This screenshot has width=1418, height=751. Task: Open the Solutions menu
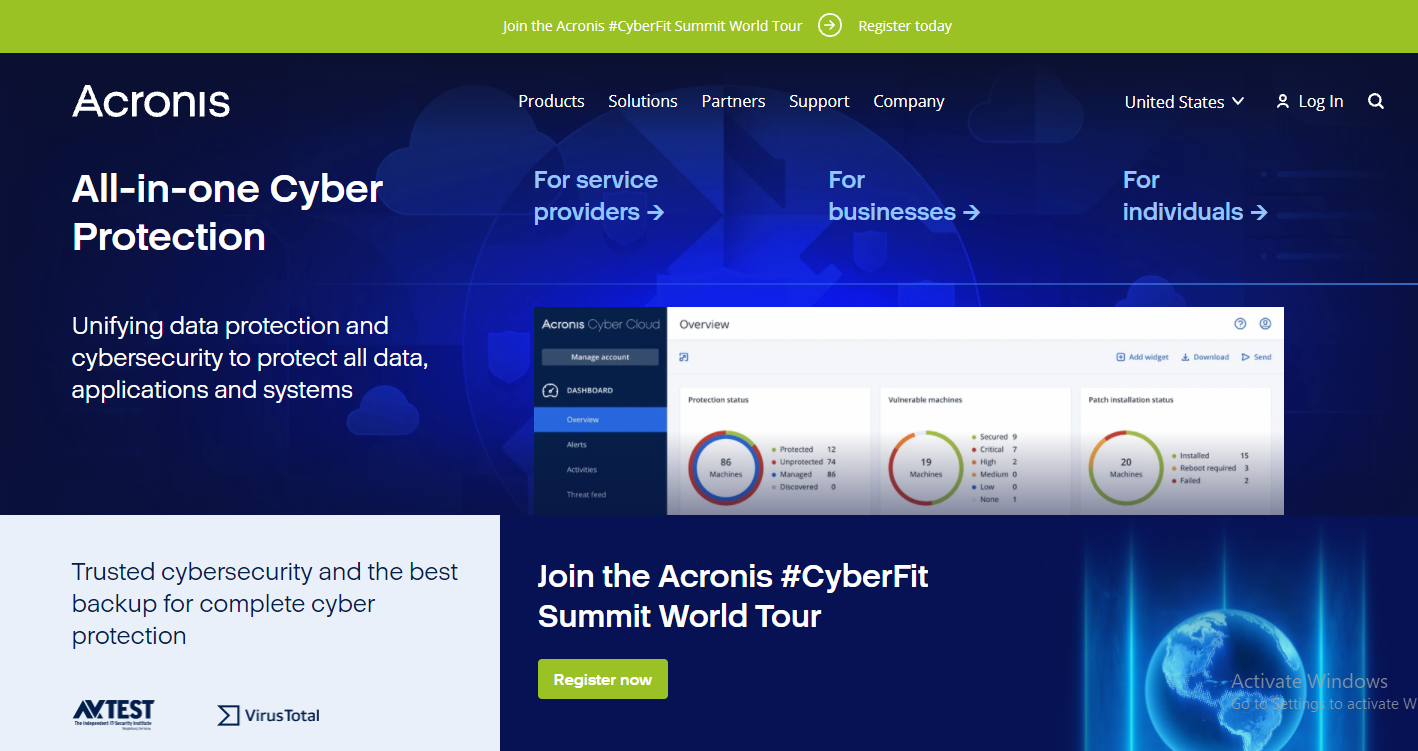click(643, 101)
